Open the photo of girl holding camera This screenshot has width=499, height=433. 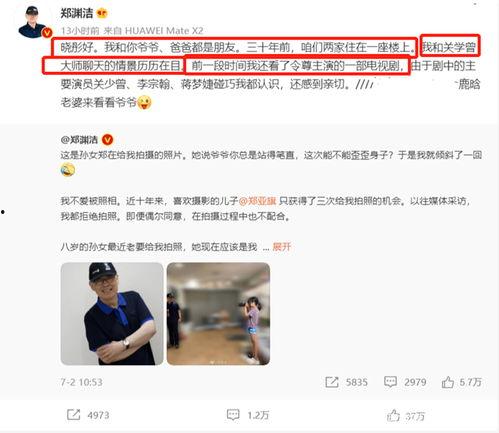[x=218, y=314]
